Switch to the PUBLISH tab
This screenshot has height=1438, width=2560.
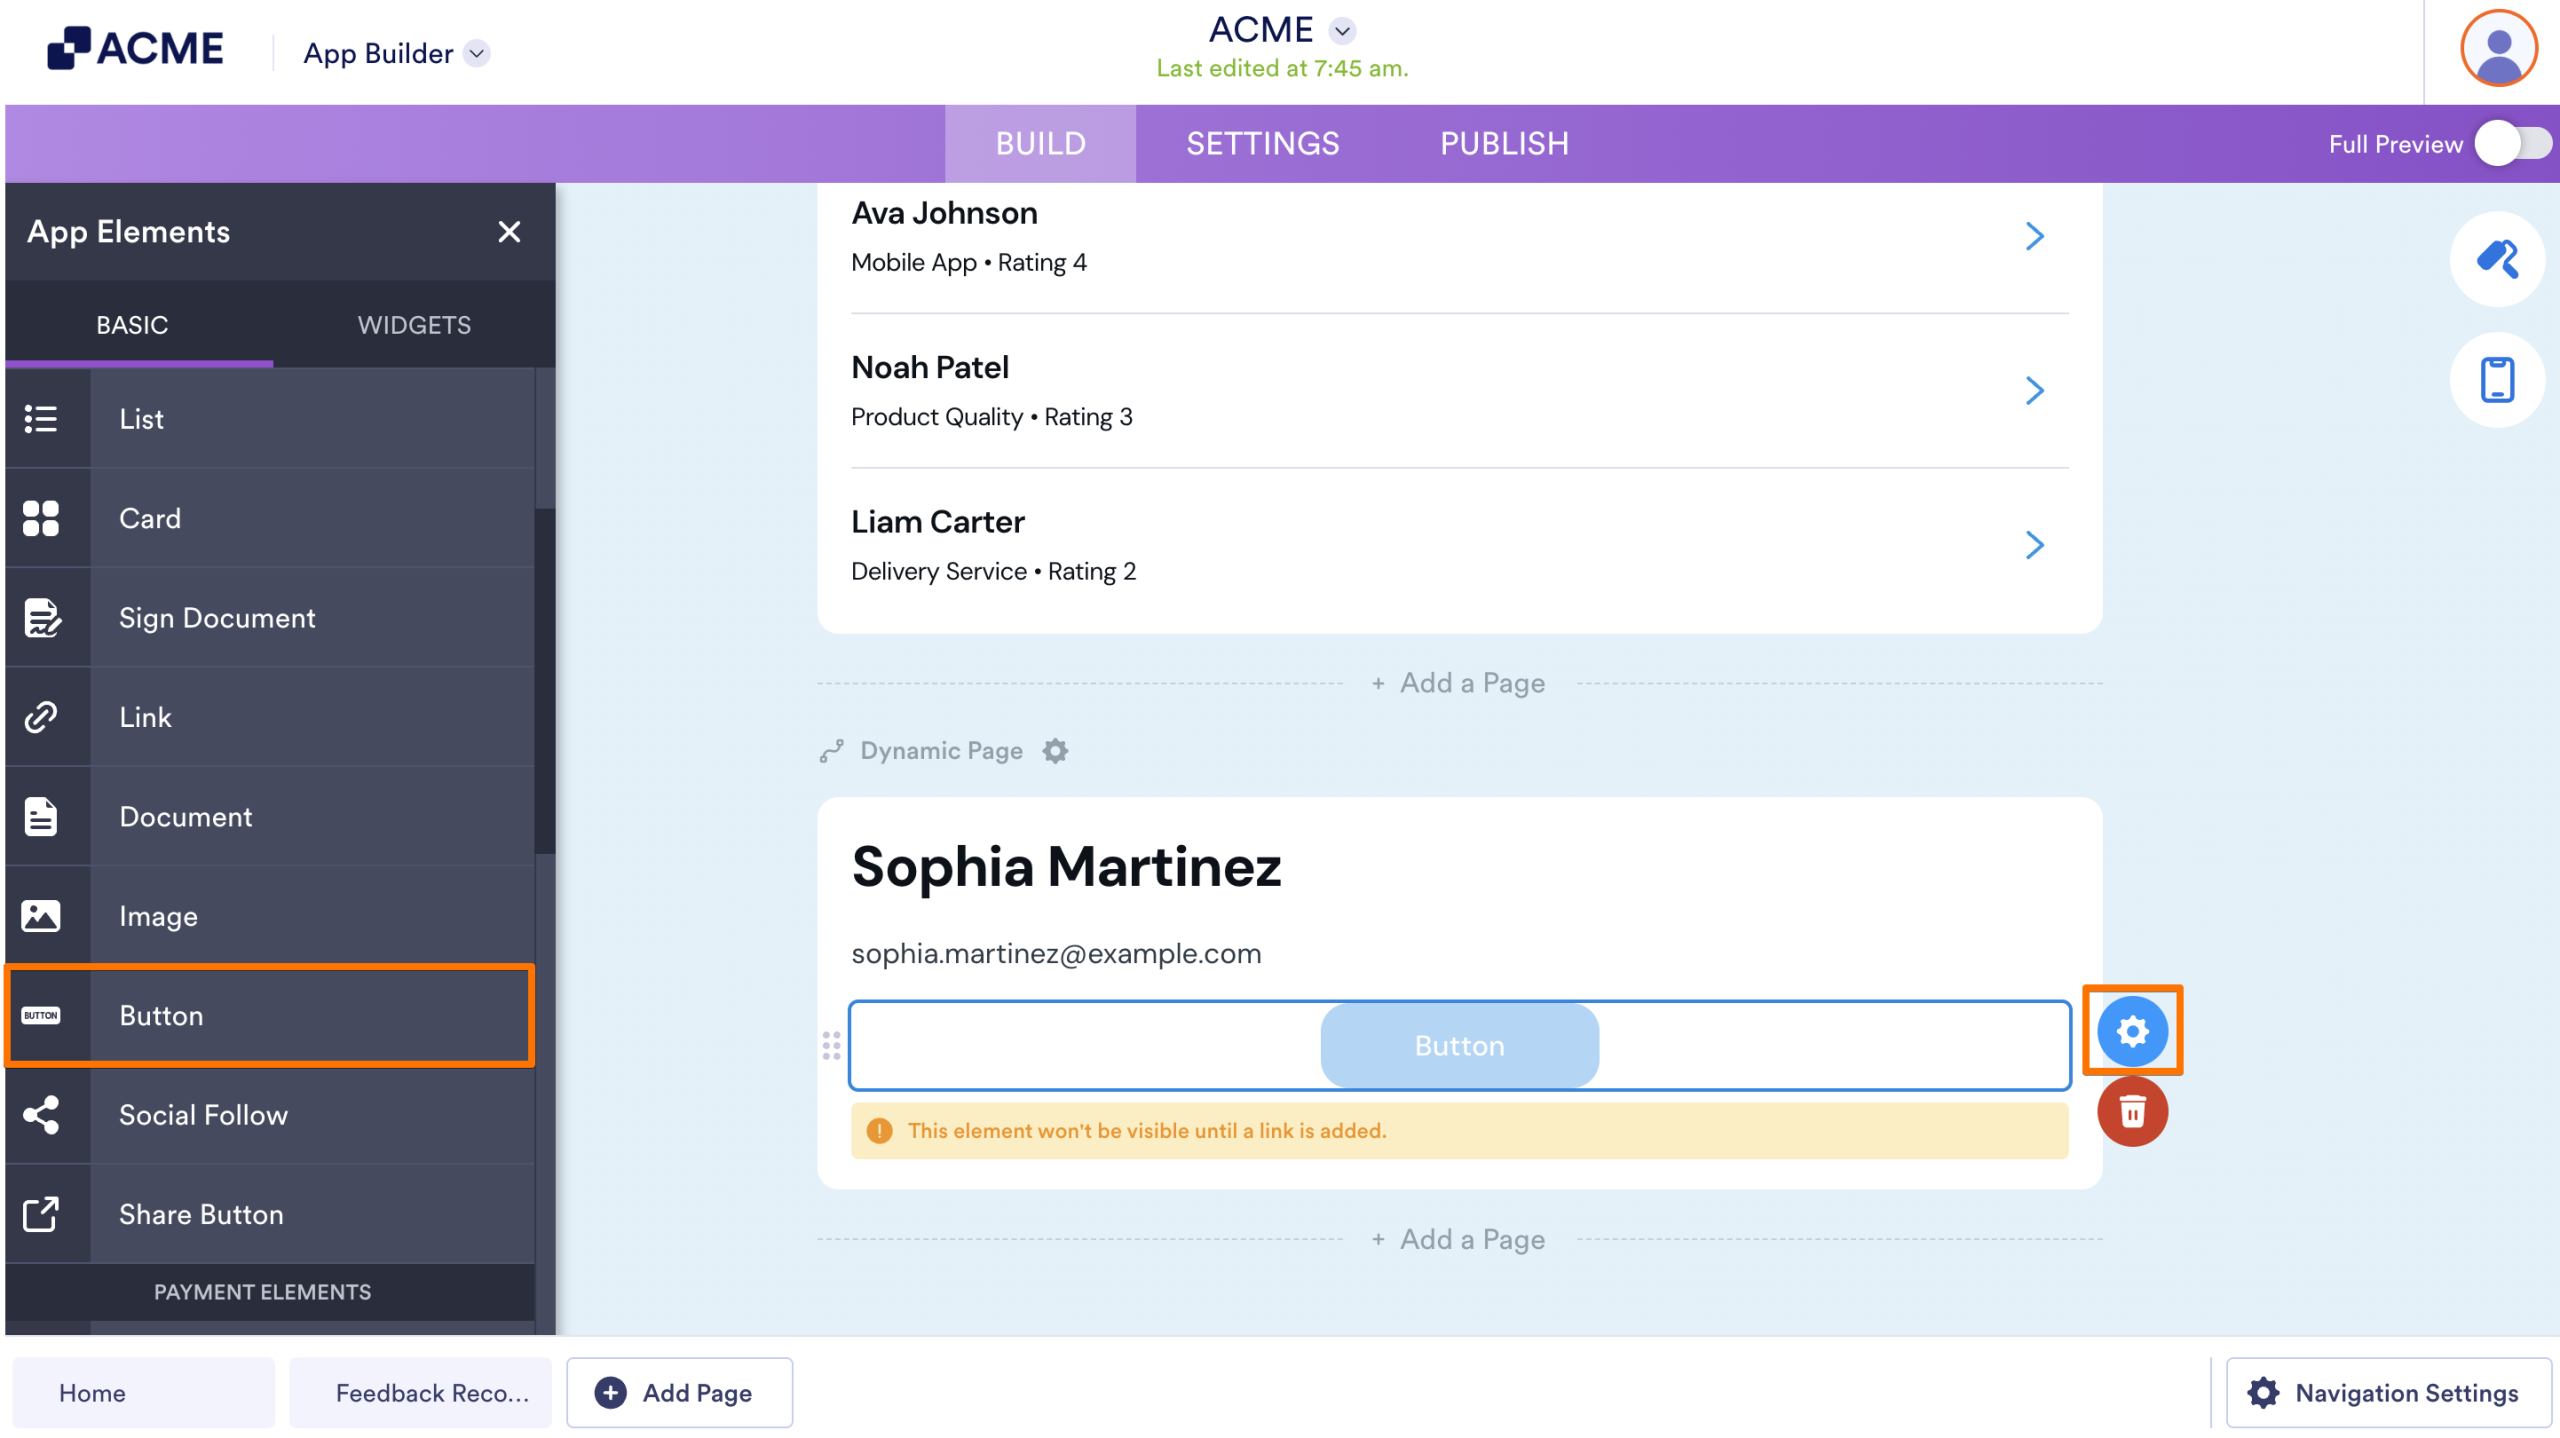pos(1504,144)
